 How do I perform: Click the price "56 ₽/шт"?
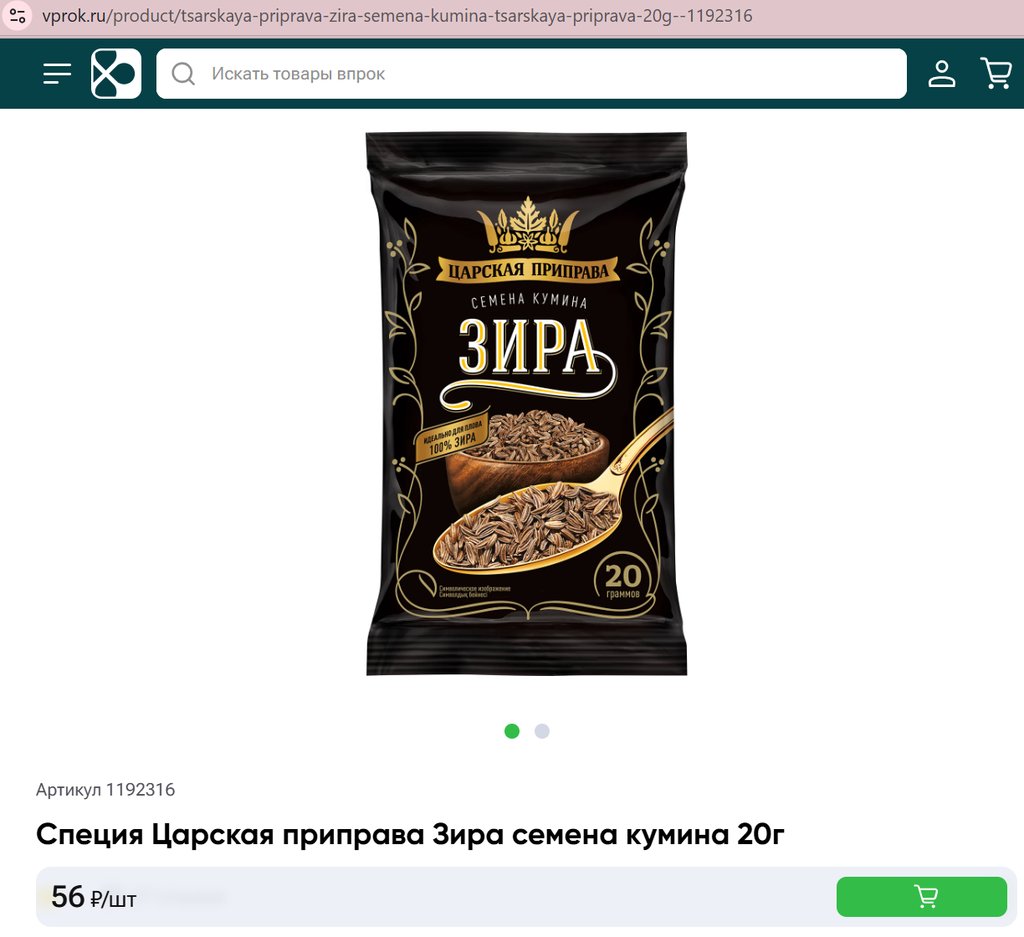coord(93,897)
